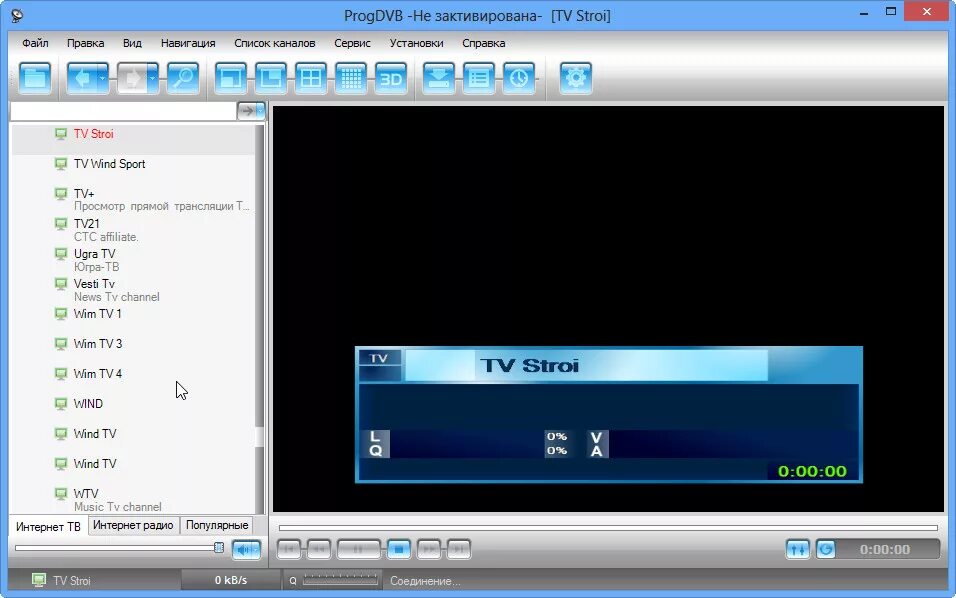Show the multi-channel grid mosaic view
Viewport: 956px width, 598px height.
pyautogui.click(x=351, y=78)
